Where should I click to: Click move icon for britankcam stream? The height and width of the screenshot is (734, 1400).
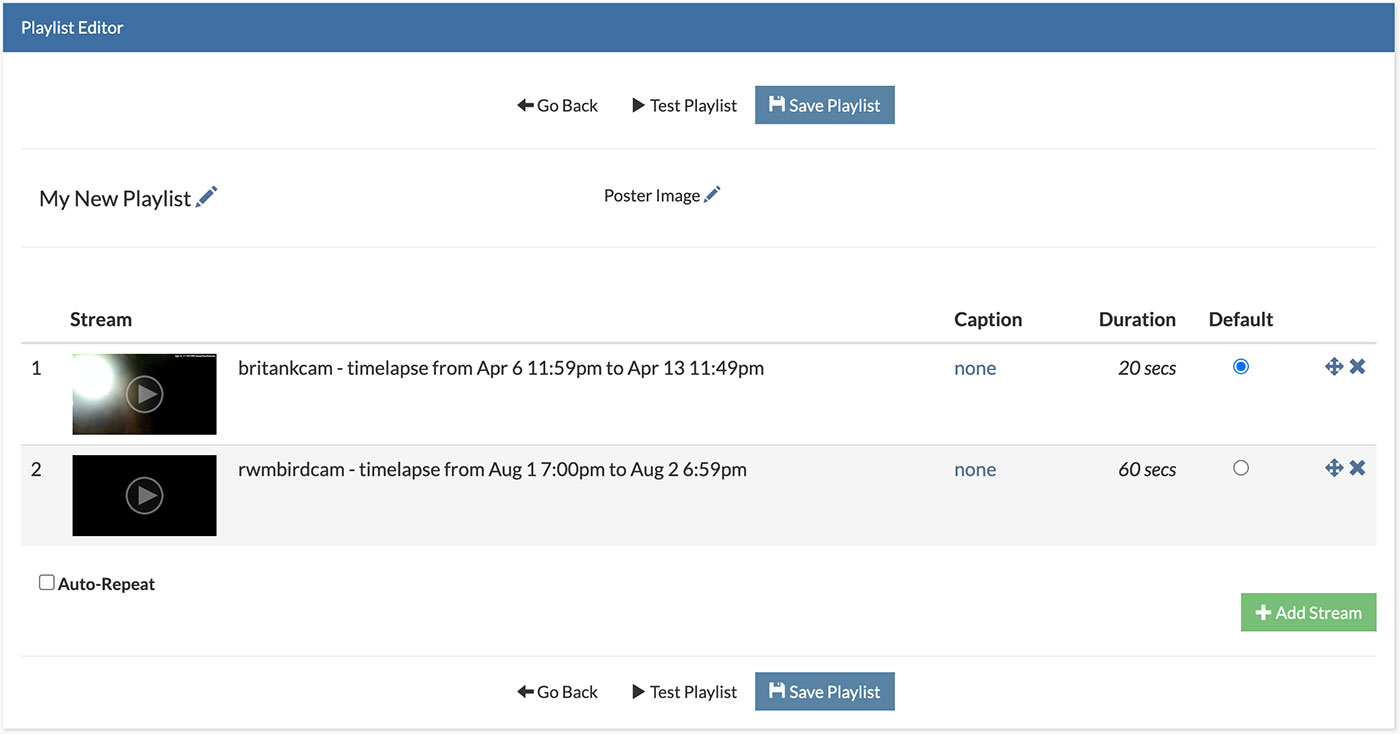[1333, 367]
